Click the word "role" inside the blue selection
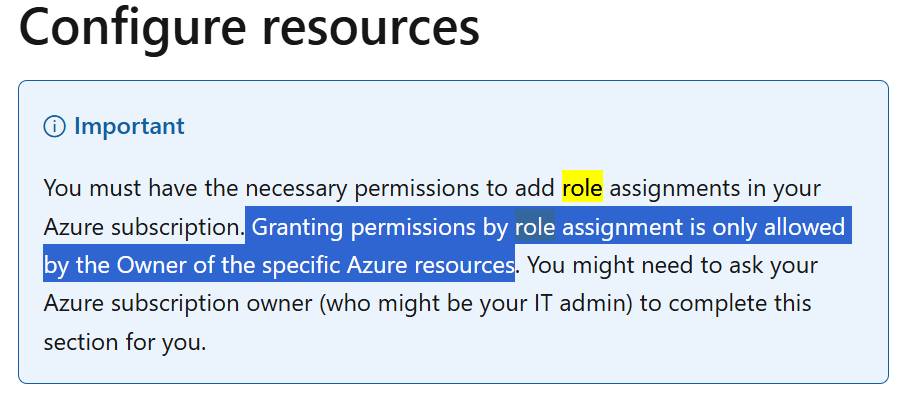901x404 pixels. 535,228
